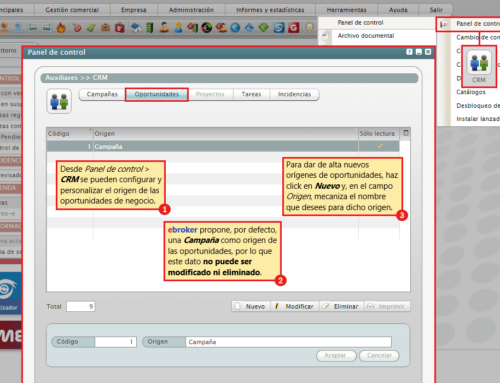
Task: Switch to the Campañas tab
Action: [x=102, y=94]
